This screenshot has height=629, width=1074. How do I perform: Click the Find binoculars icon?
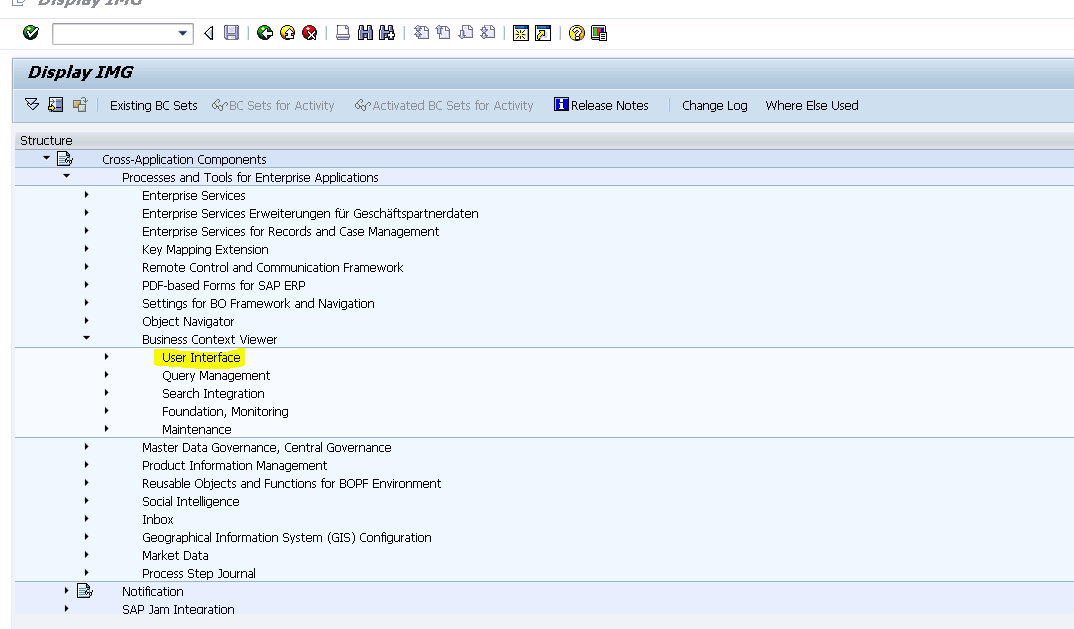(x=365, y=34)
